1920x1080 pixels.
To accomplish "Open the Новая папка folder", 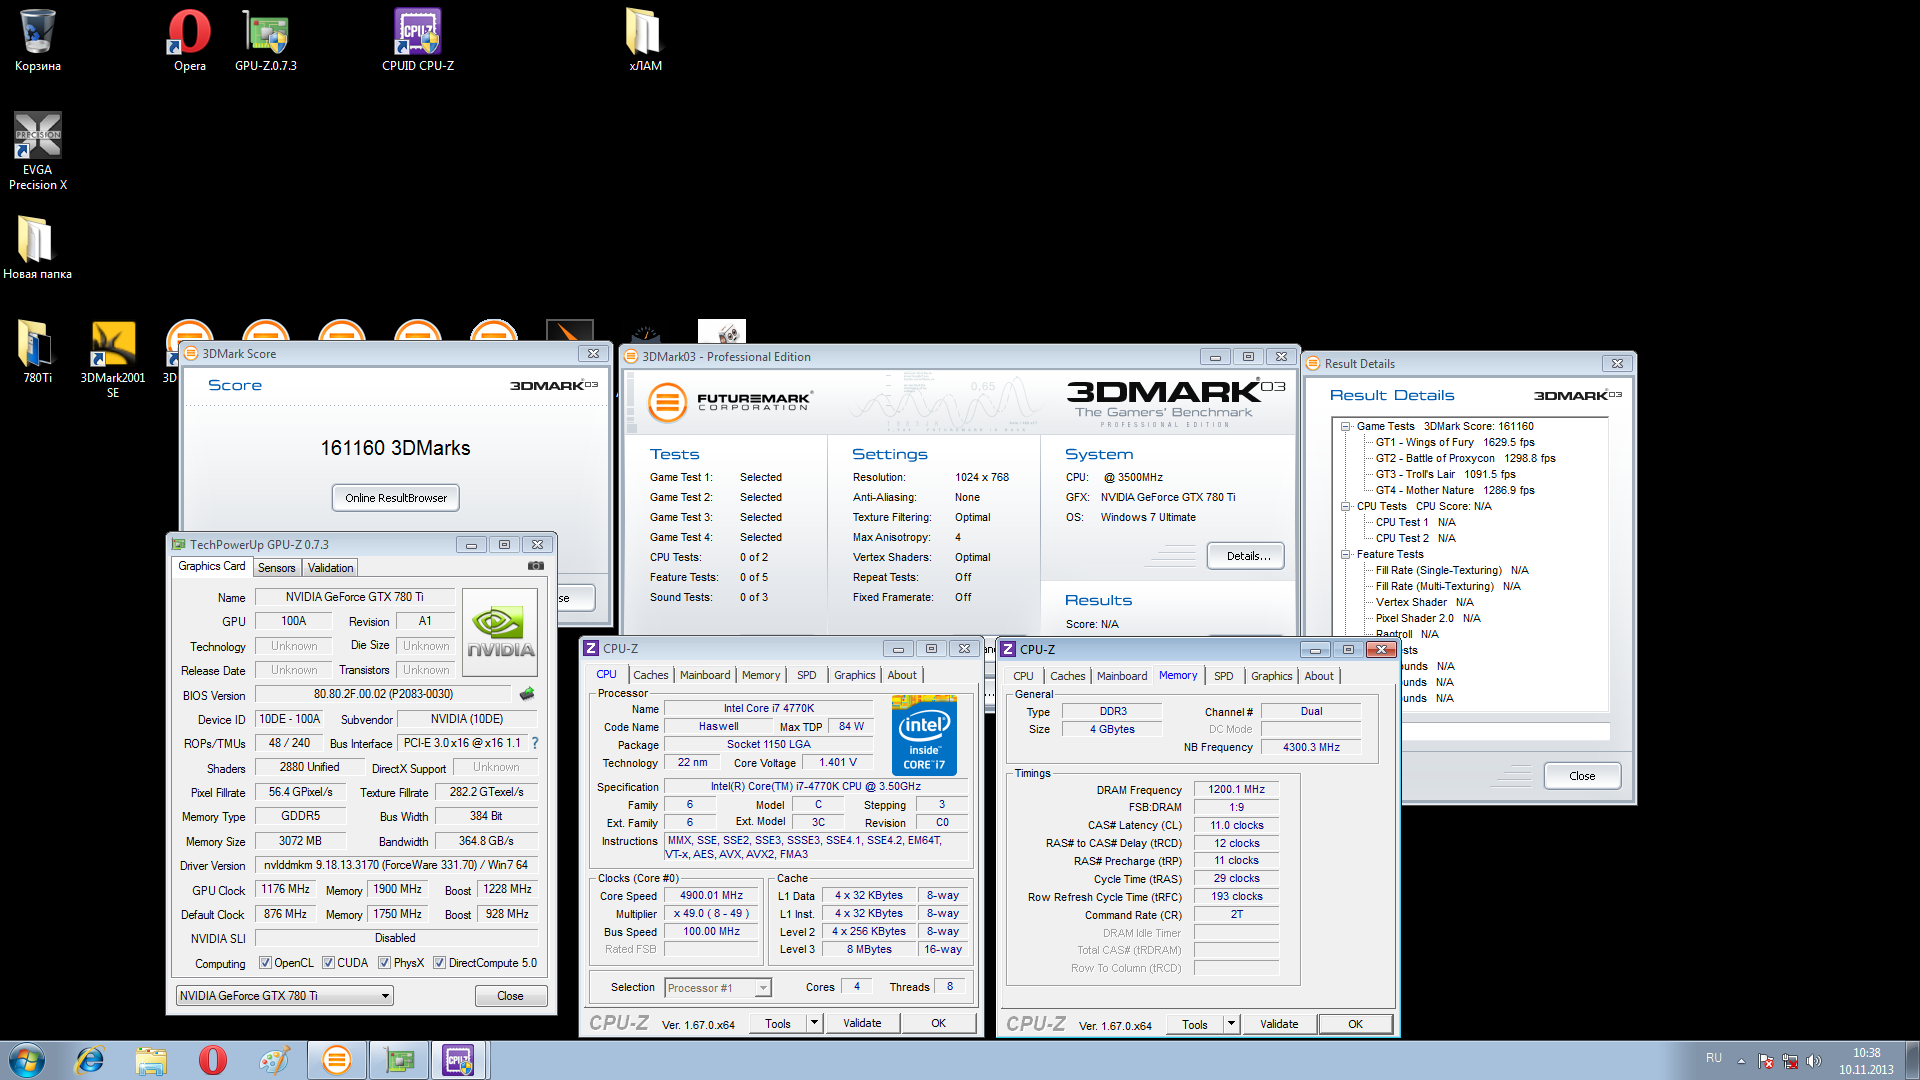I will tap(37, 248).
